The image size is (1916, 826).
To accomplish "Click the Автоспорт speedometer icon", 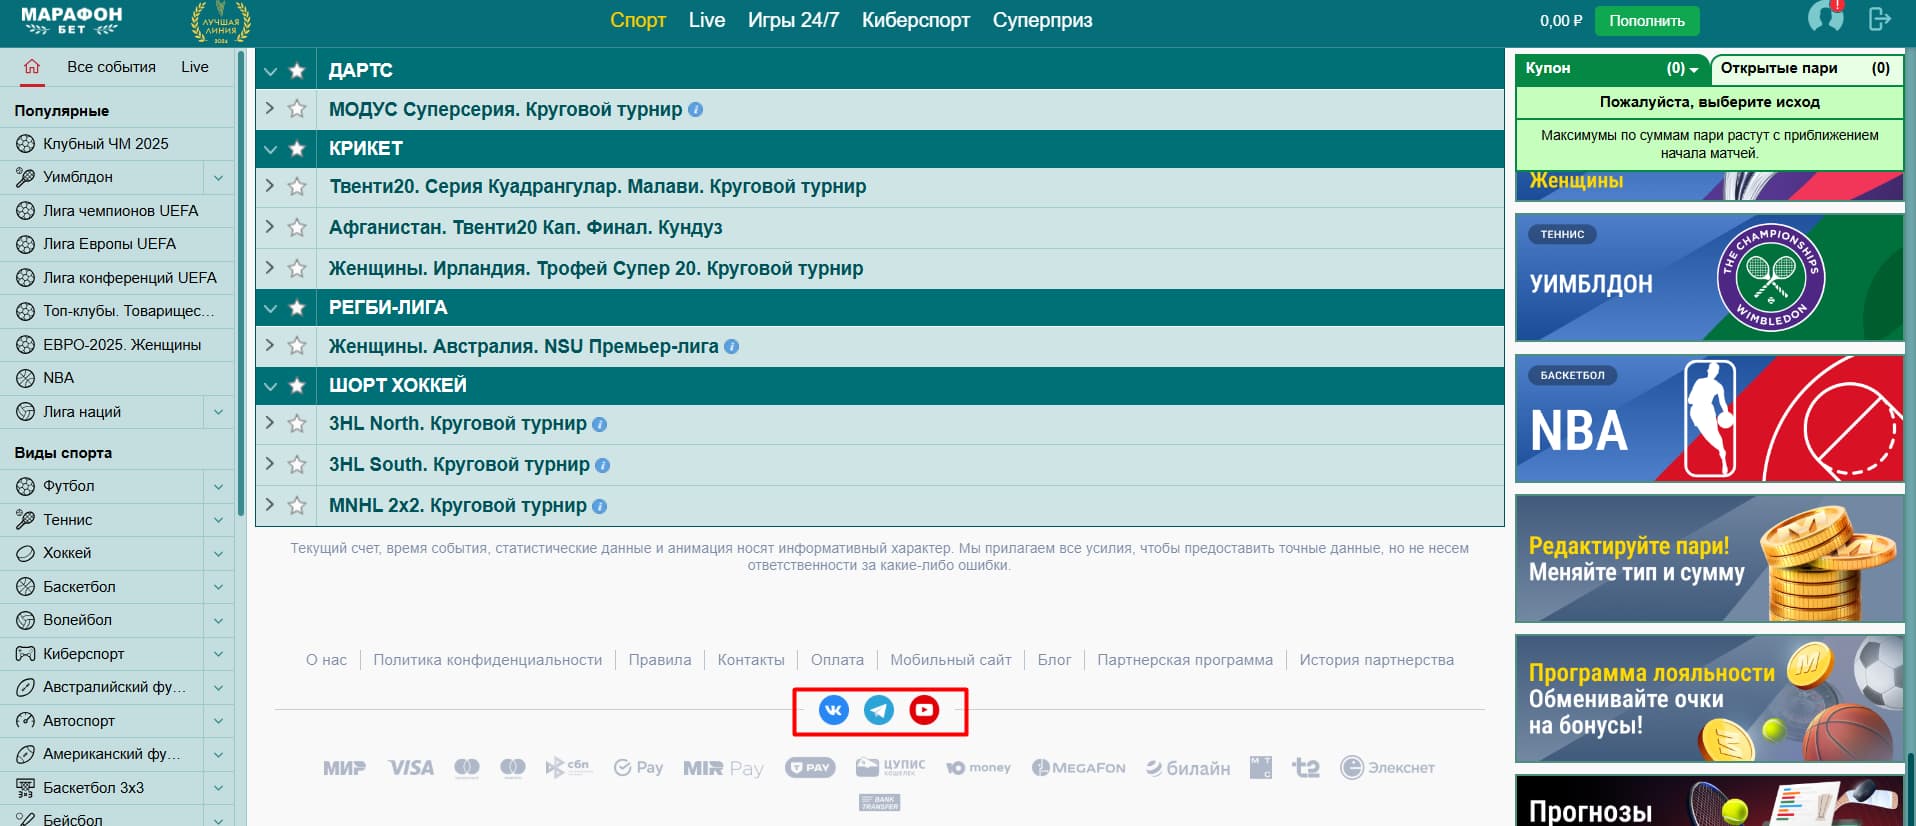I will click(x=25, y=721).
